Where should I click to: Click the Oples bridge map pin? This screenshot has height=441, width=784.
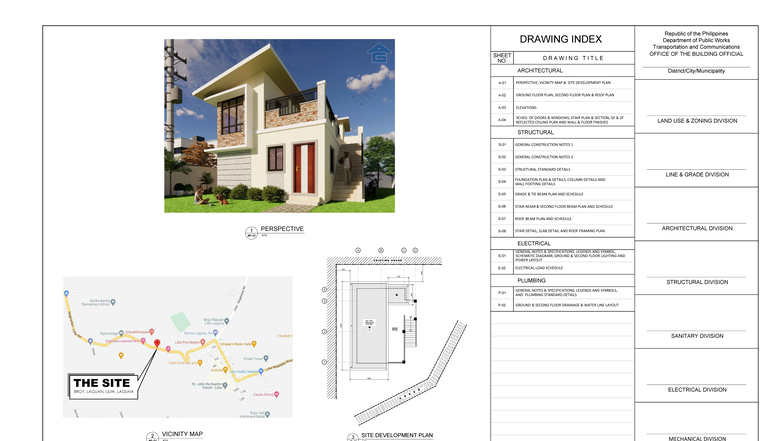pos(121,333)
